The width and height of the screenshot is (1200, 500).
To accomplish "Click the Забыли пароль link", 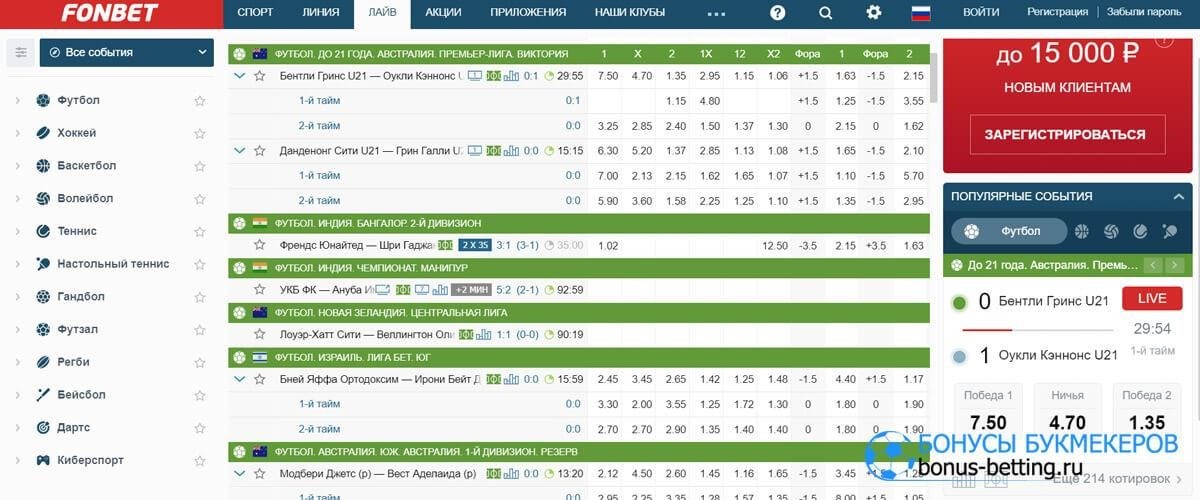I will click(x=1143, y=12).
